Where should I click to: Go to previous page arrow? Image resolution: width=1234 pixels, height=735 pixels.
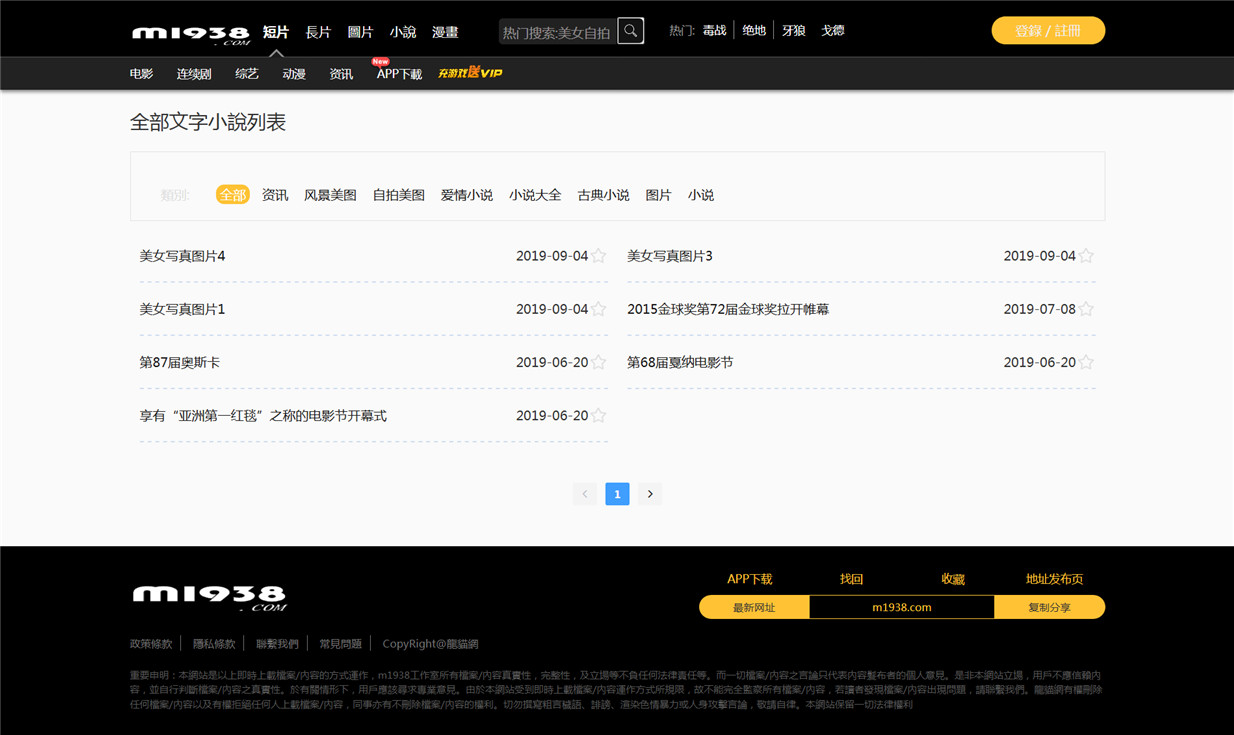[x=585, y=494]
